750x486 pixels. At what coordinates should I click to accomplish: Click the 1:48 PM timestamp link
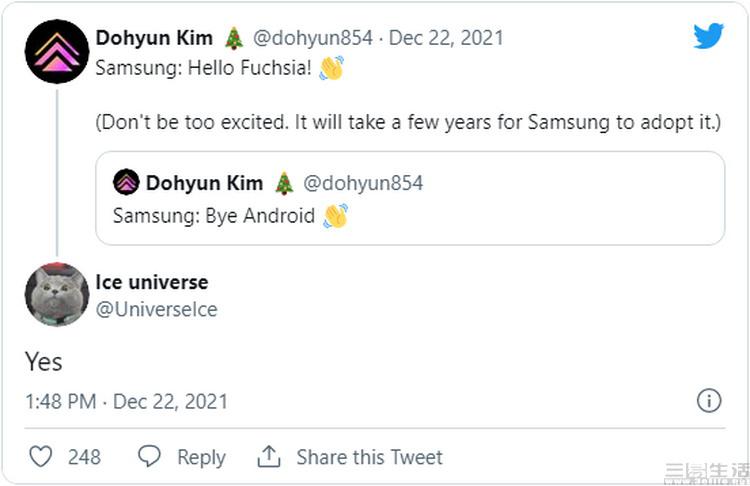[61, 401]
